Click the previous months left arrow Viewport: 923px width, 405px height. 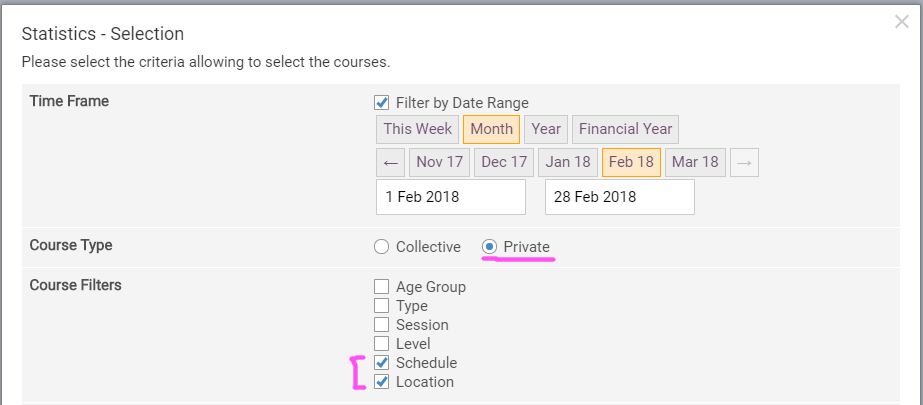[x=391, y=162]
